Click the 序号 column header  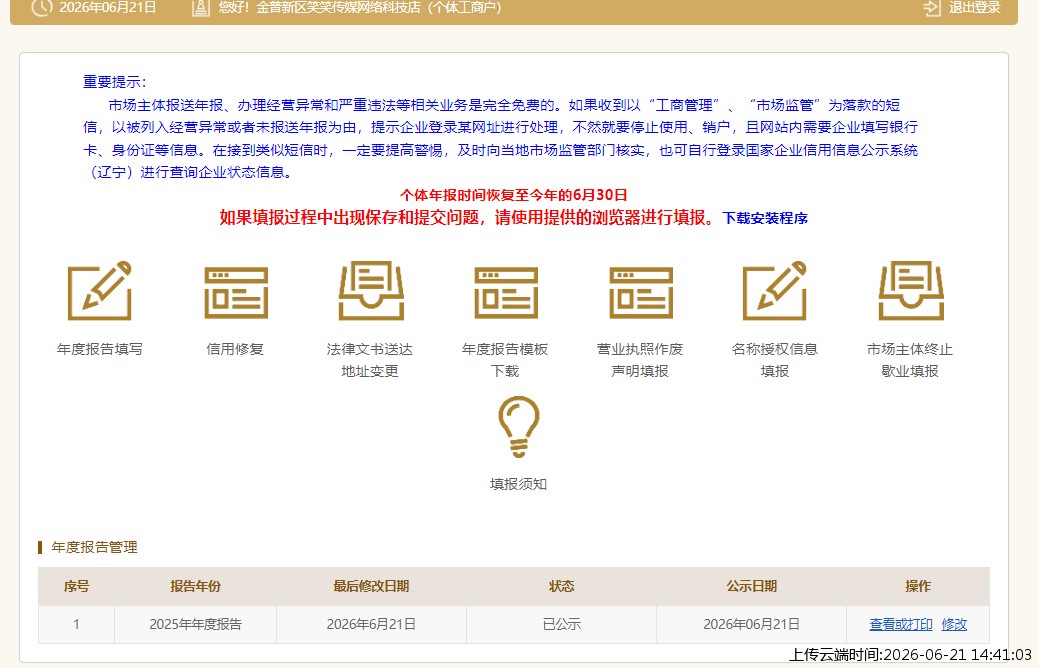[76, 586]
